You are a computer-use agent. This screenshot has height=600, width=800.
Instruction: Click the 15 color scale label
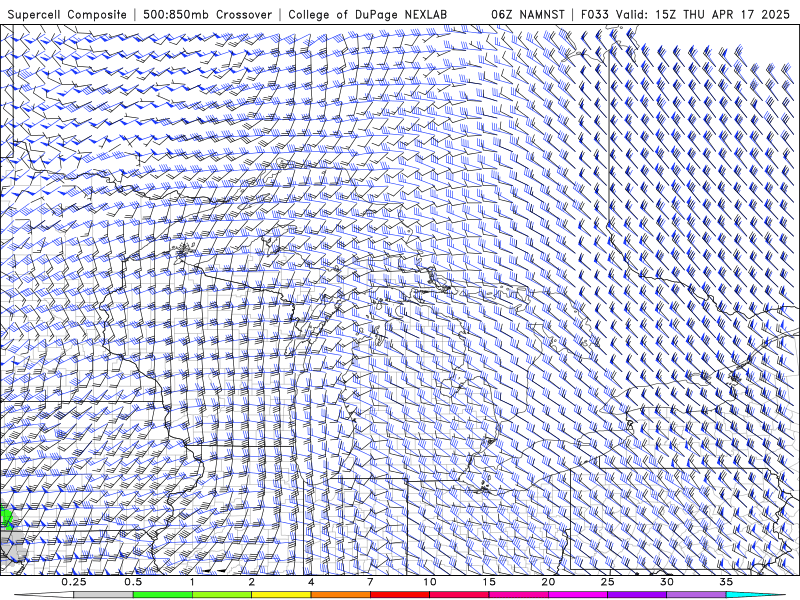[x=489, y=582]
